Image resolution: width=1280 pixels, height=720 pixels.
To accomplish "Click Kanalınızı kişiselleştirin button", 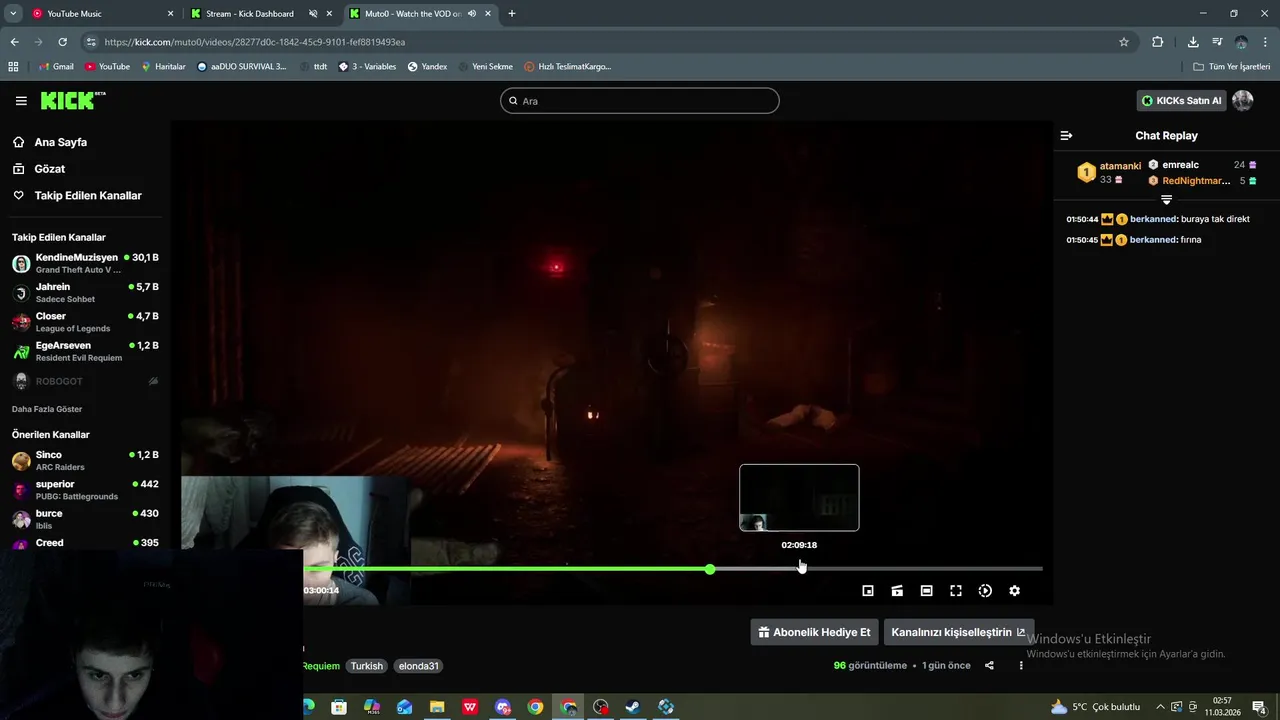I will click(x=958, y=632).
